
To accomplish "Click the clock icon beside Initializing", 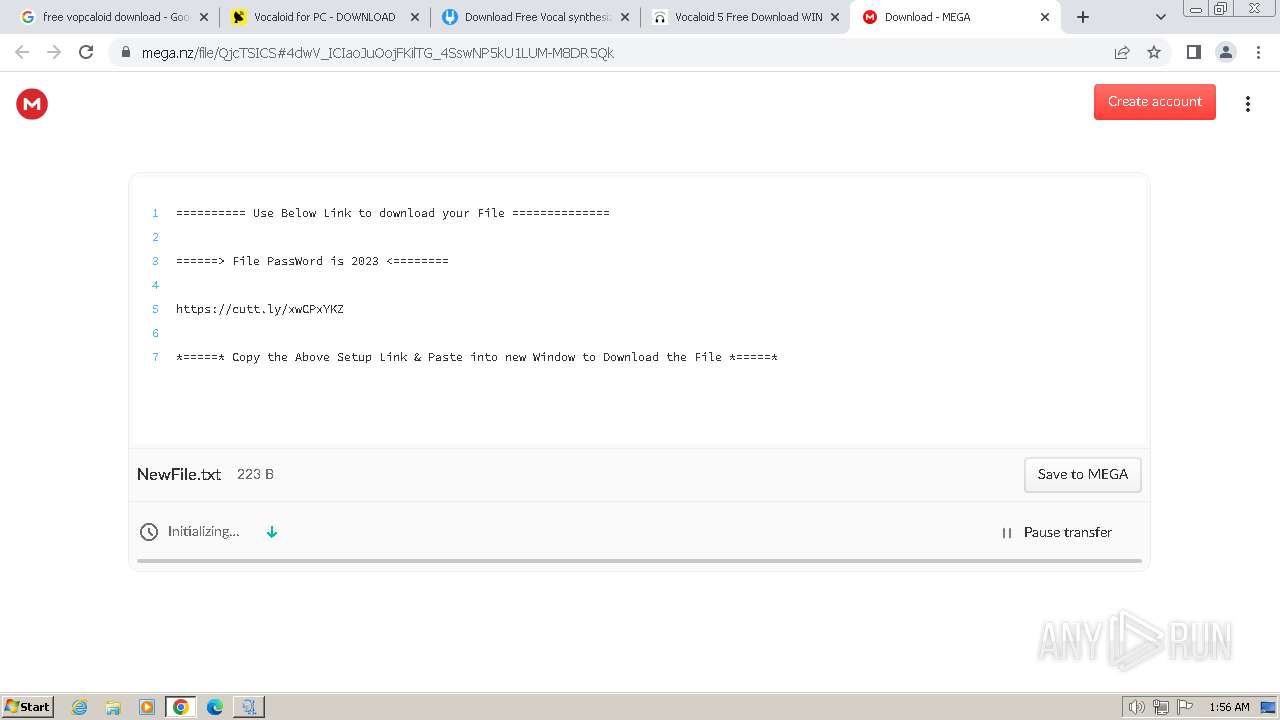I will pyautogui.click(x=149, y=532).
